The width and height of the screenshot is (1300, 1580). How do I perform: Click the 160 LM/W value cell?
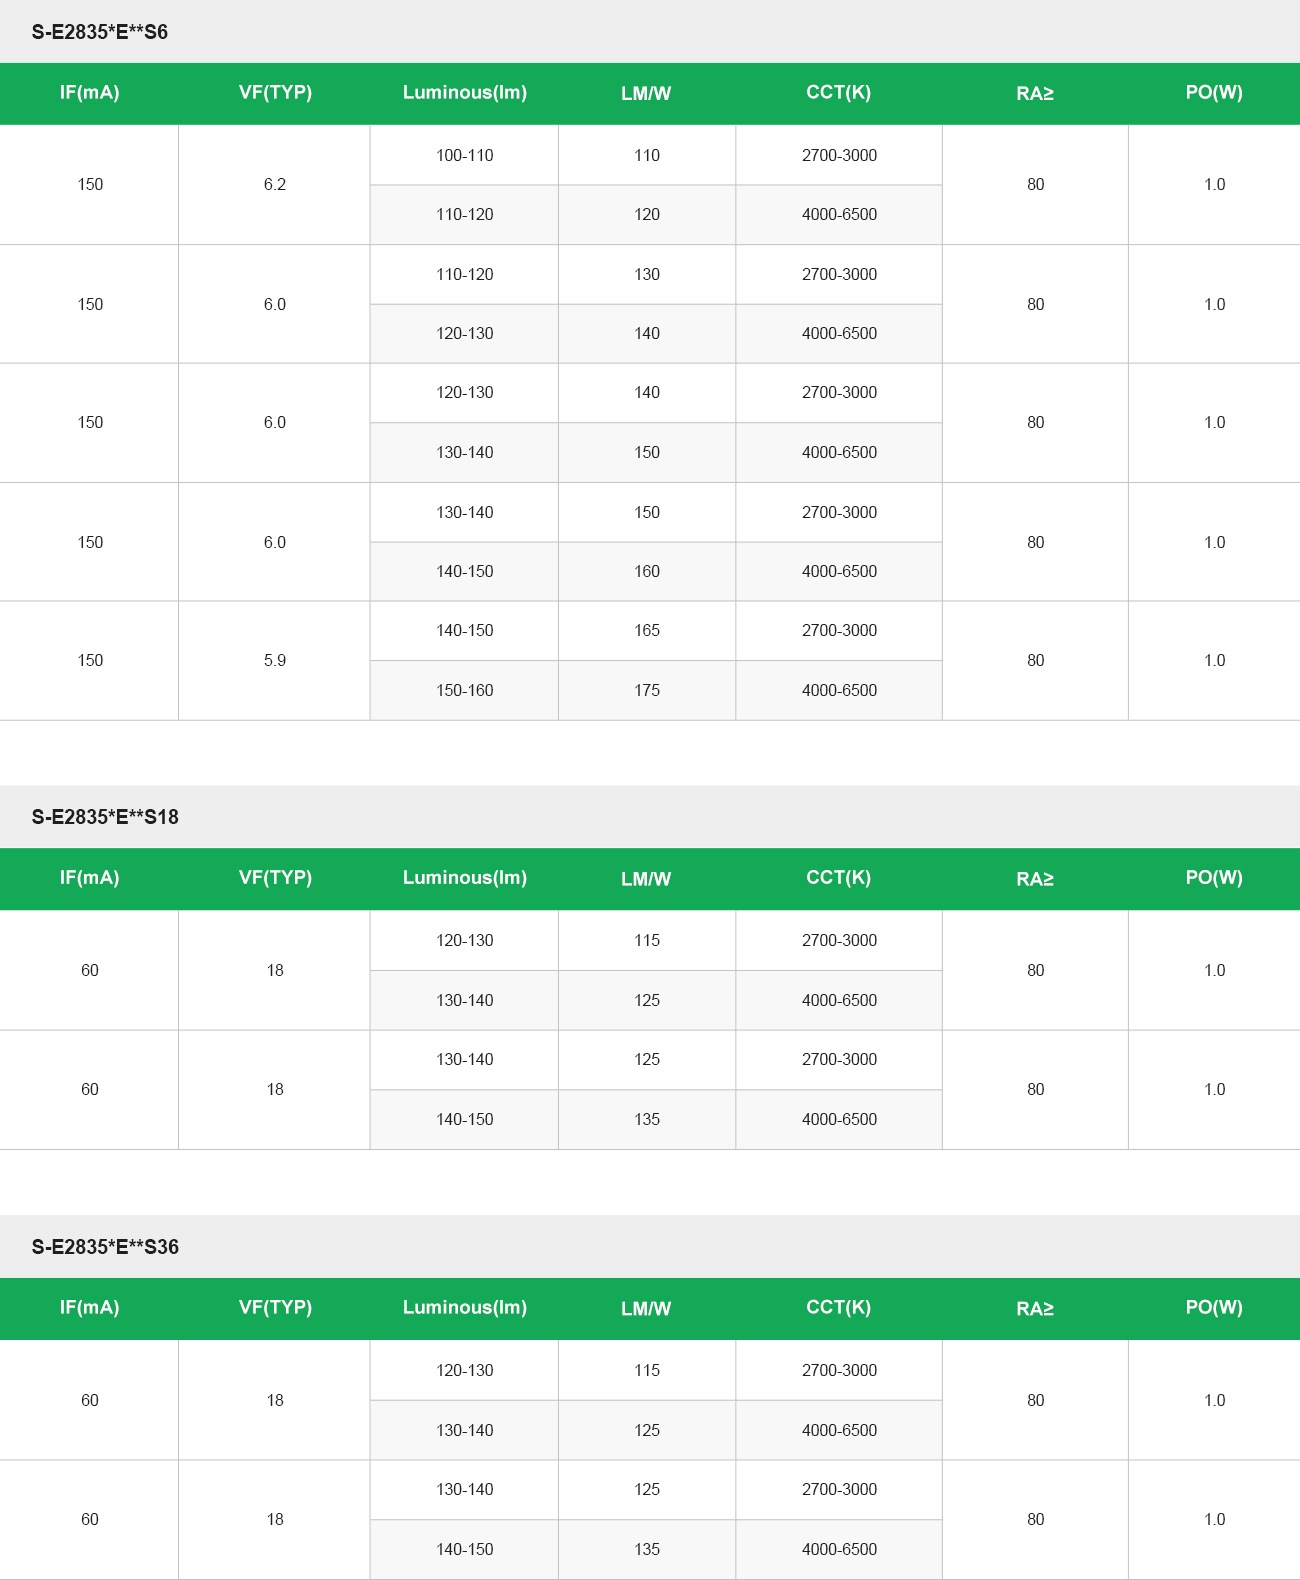(x=647, y=571)
